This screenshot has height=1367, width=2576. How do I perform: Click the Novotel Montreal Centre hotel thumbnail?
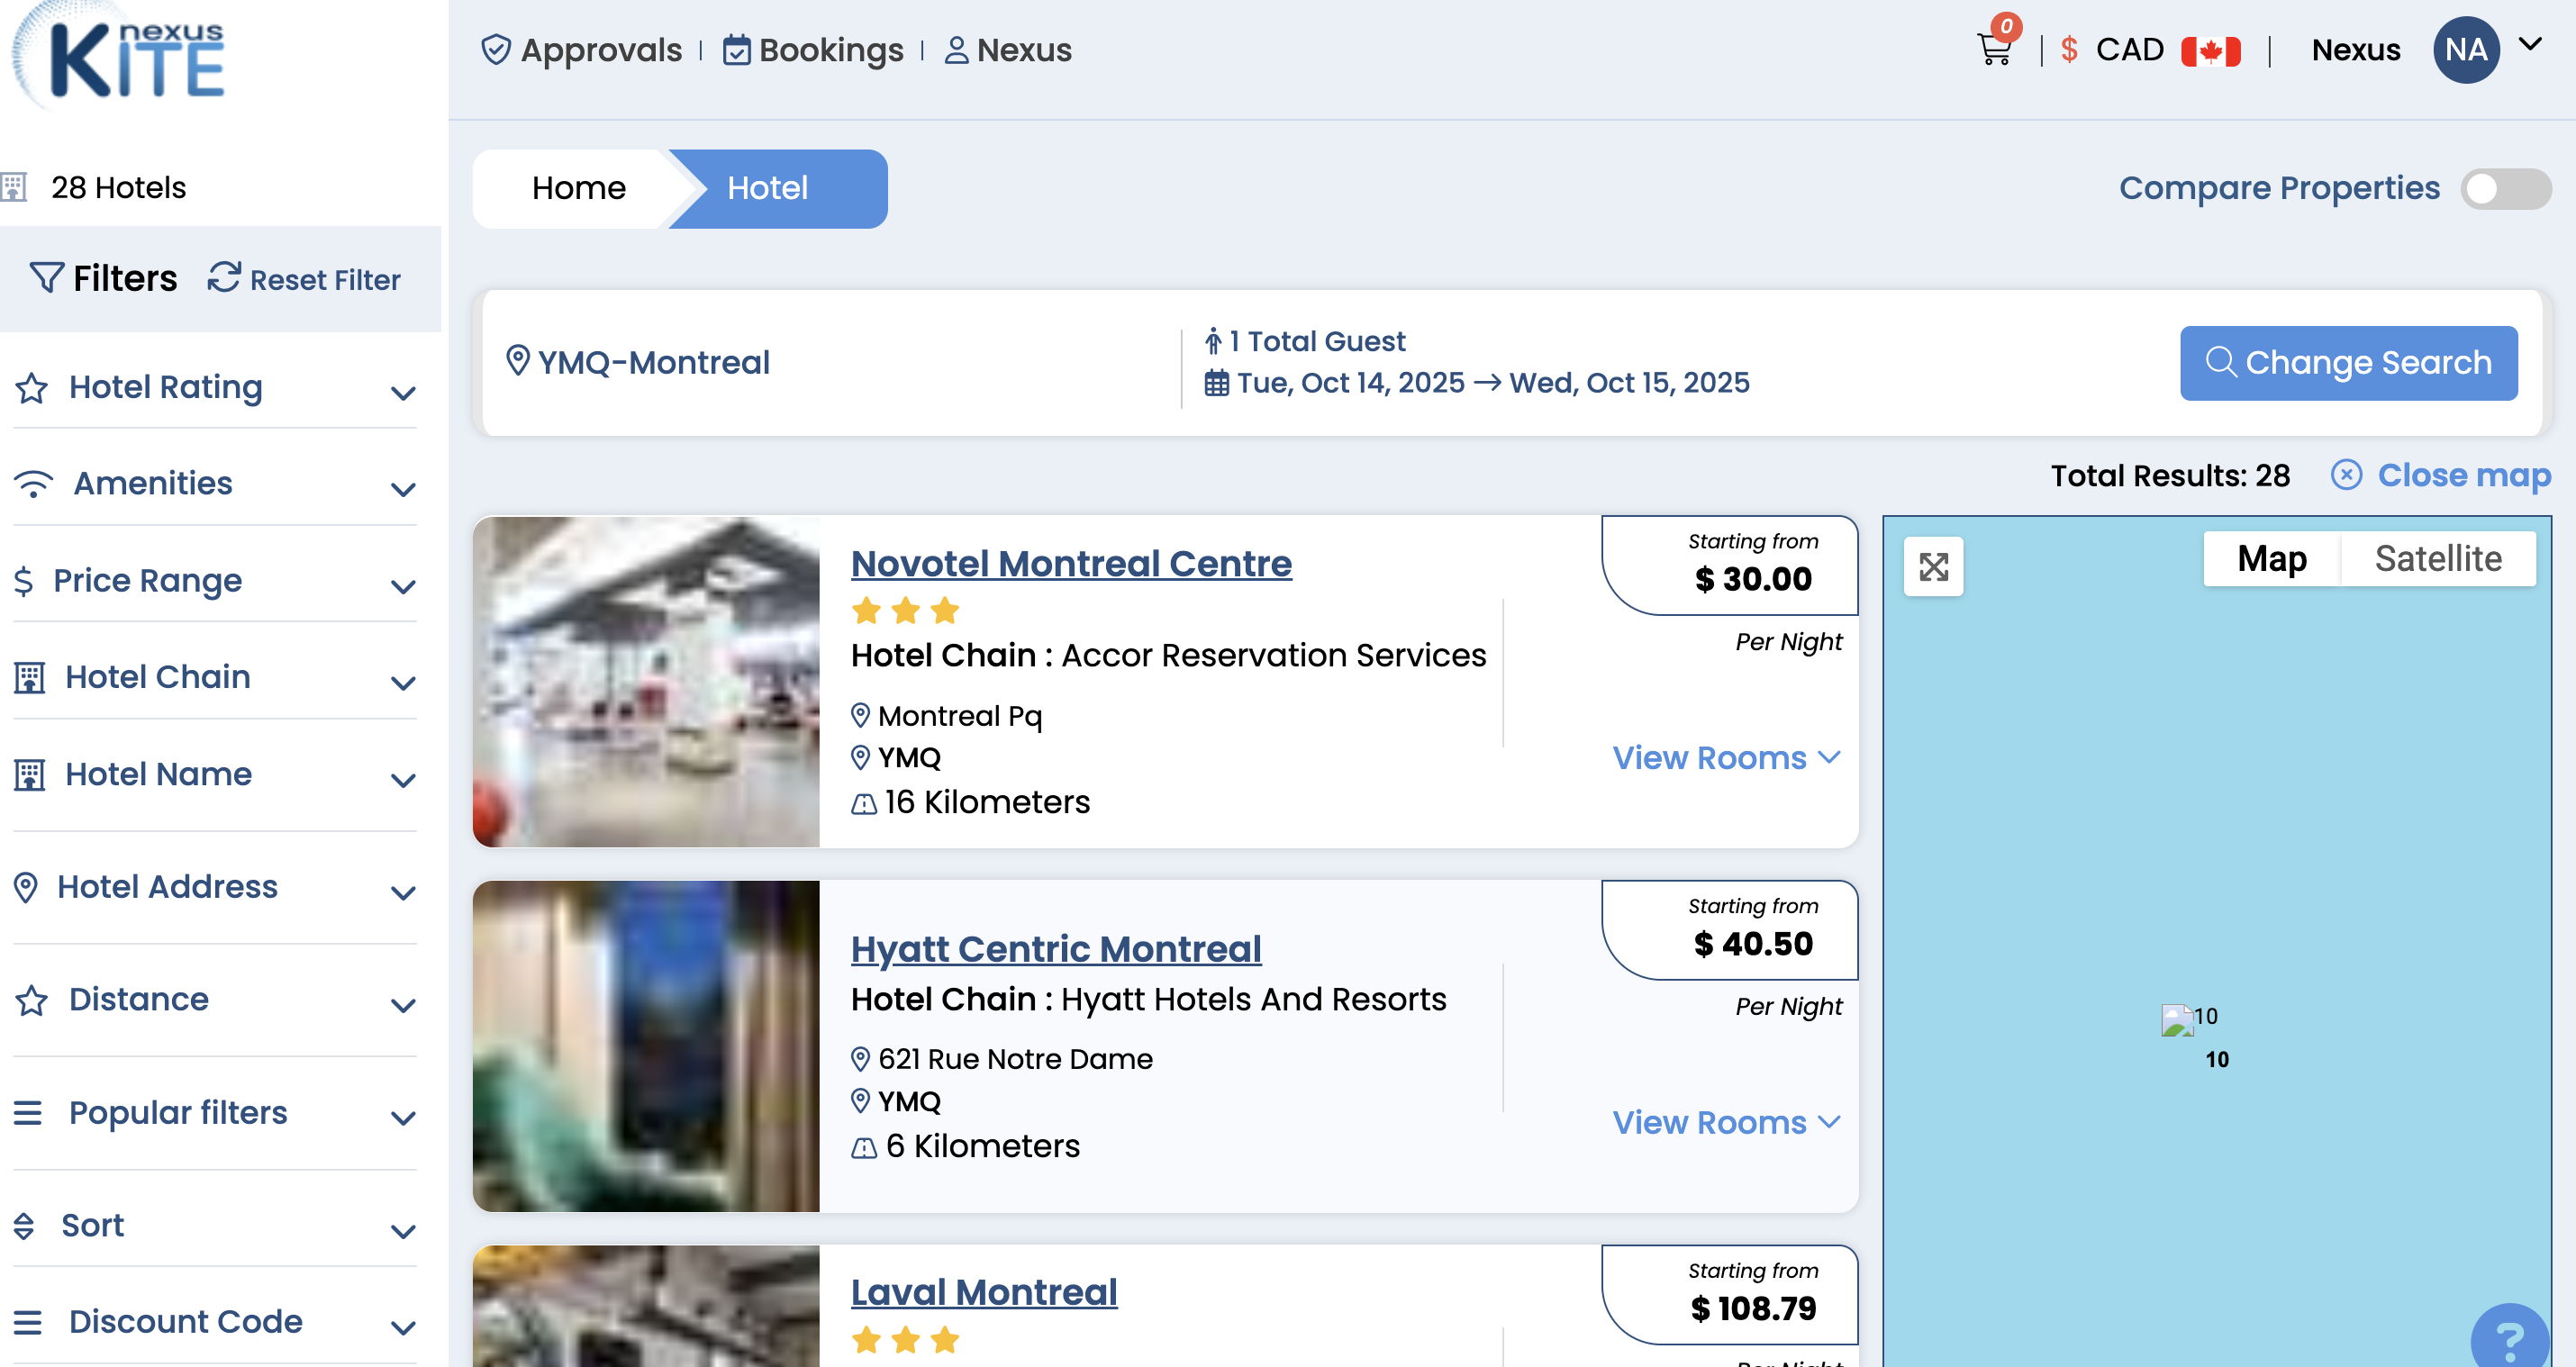[646, 682]
